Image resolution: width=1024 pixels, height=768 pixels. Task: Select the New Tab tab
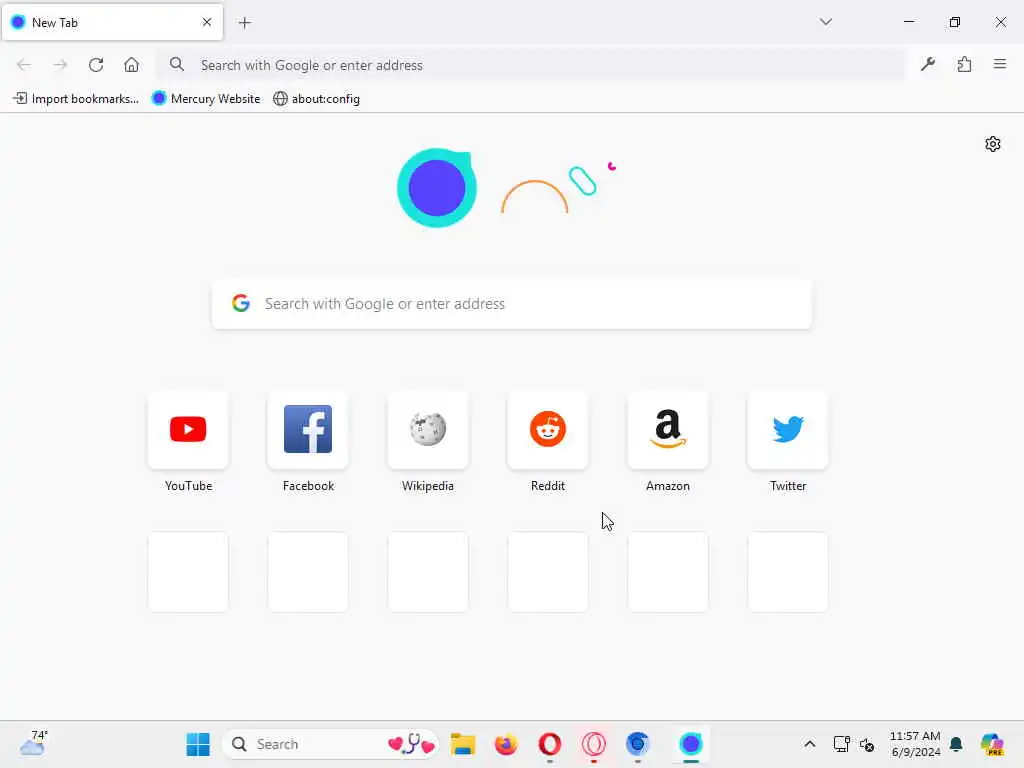pyautogui.click(x=112, y=23)
